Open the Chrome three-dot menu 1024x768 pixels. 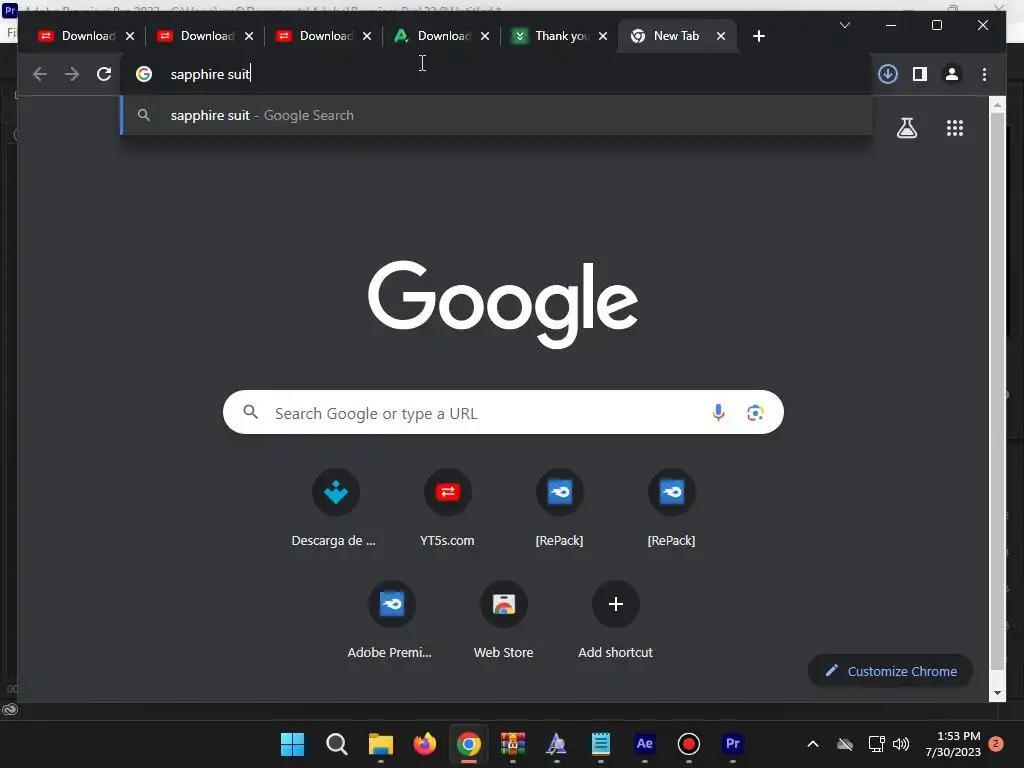coord(984,74)
